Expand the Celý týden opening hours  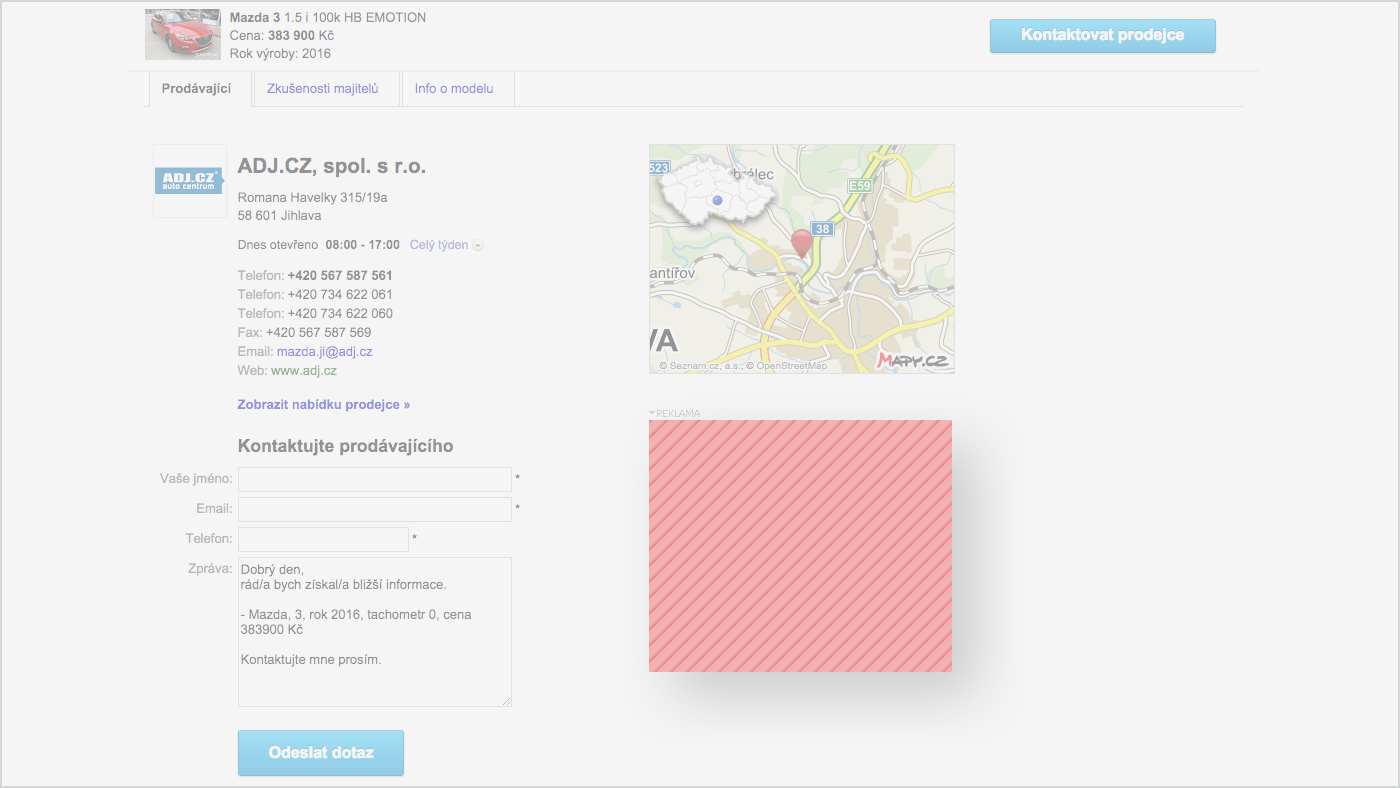[x=446, y=245]
